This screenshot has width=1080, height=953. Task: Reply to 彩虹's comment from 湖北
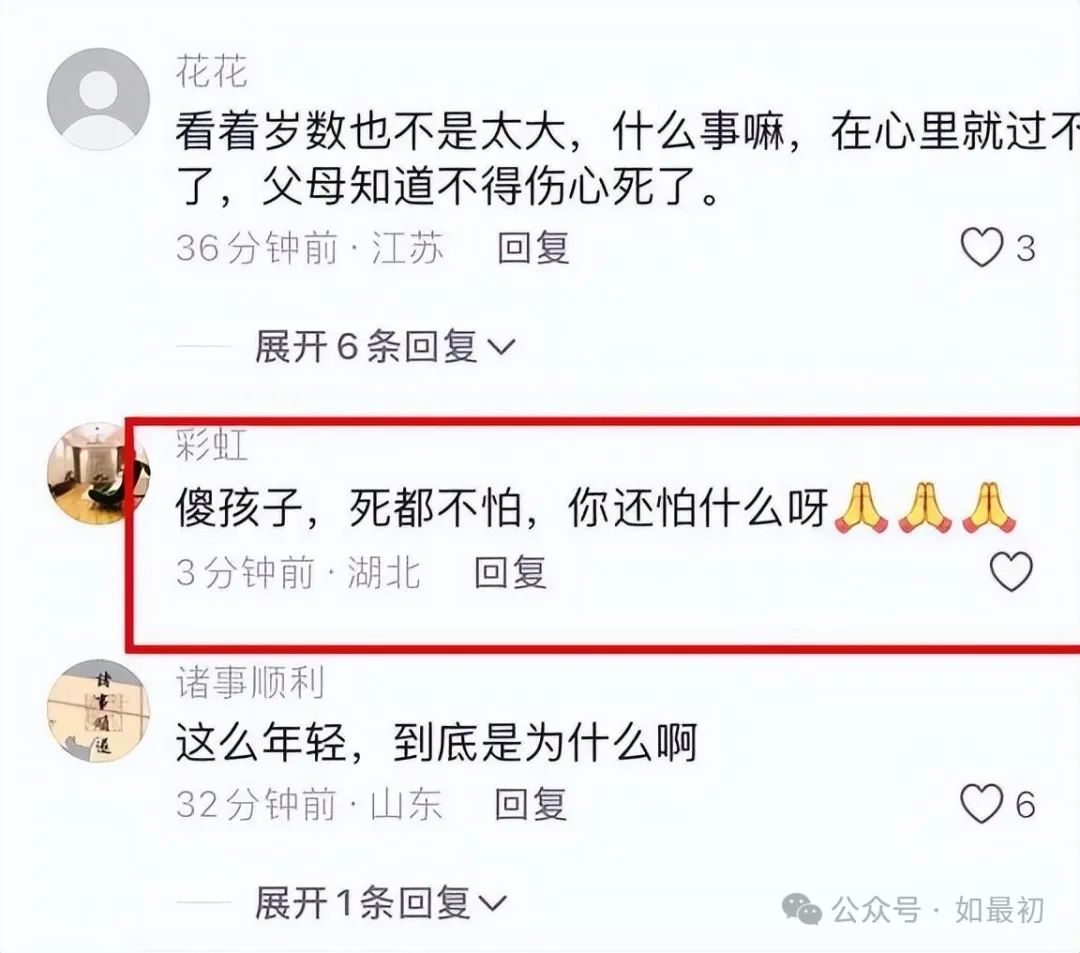(510, 572)
